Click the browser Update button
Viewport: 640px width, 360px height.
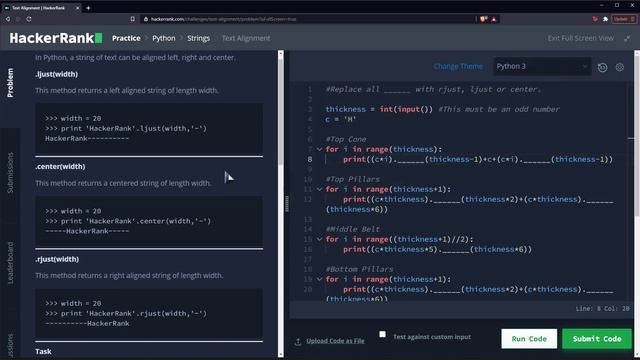[x=624, y=19]
